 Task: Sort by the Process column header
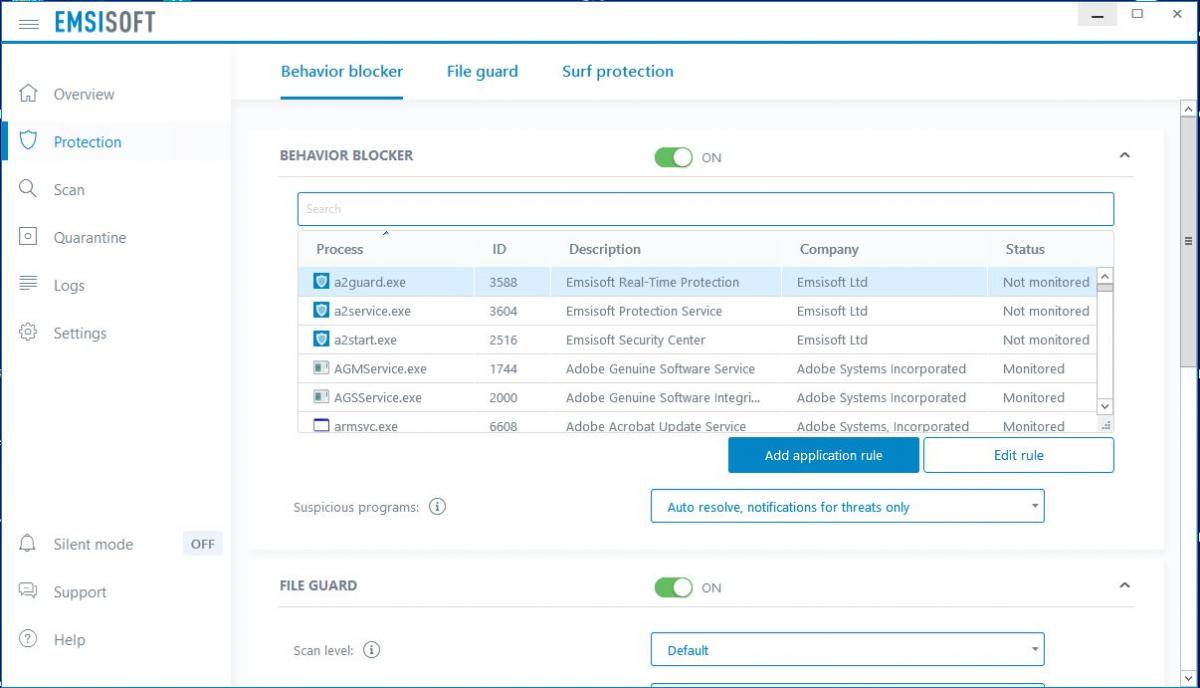[x=340, y=249]
